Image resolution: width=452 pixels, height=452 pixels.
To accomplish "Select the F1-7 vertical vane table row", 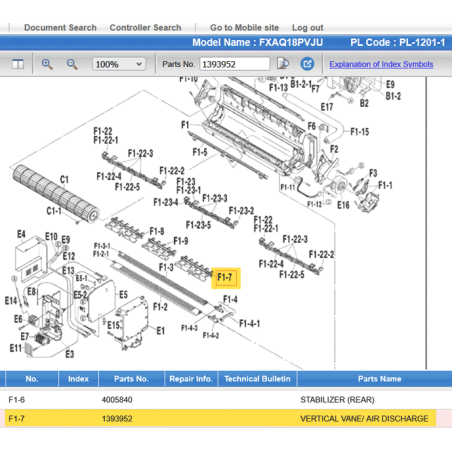I will click(220, 418).
